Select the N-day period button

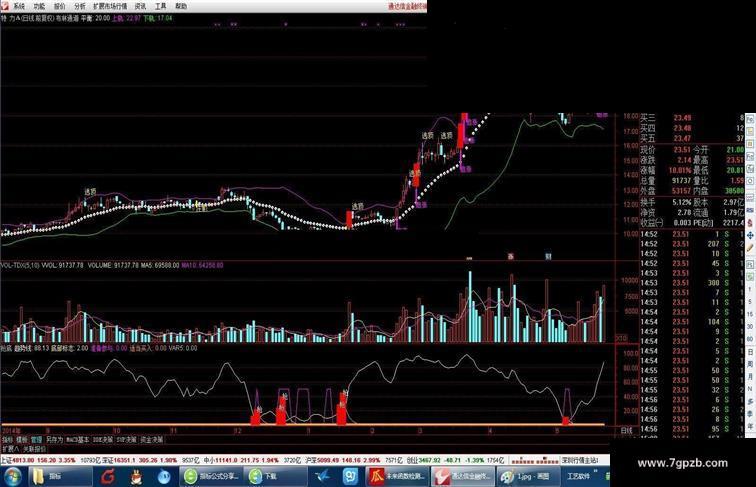pos(750,389)
